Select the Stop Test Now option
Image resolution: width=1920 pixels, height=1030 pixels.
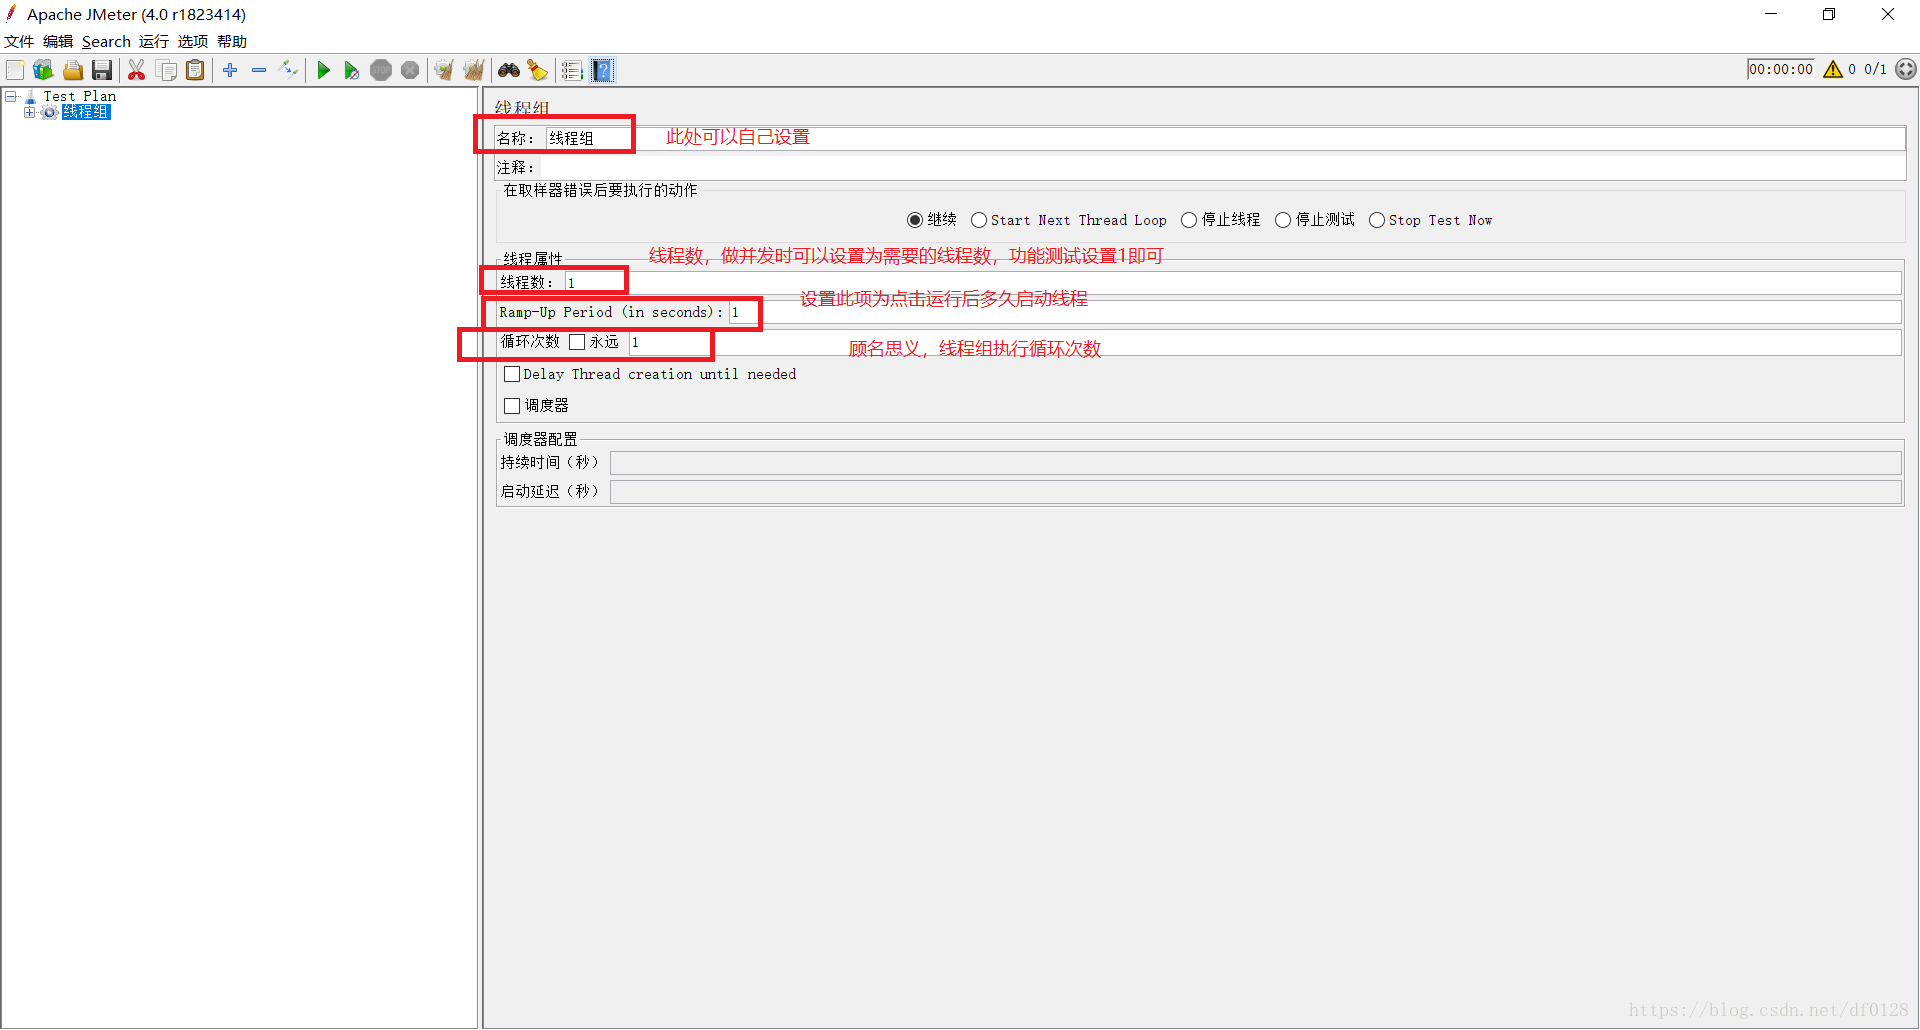coord(1377,220)
